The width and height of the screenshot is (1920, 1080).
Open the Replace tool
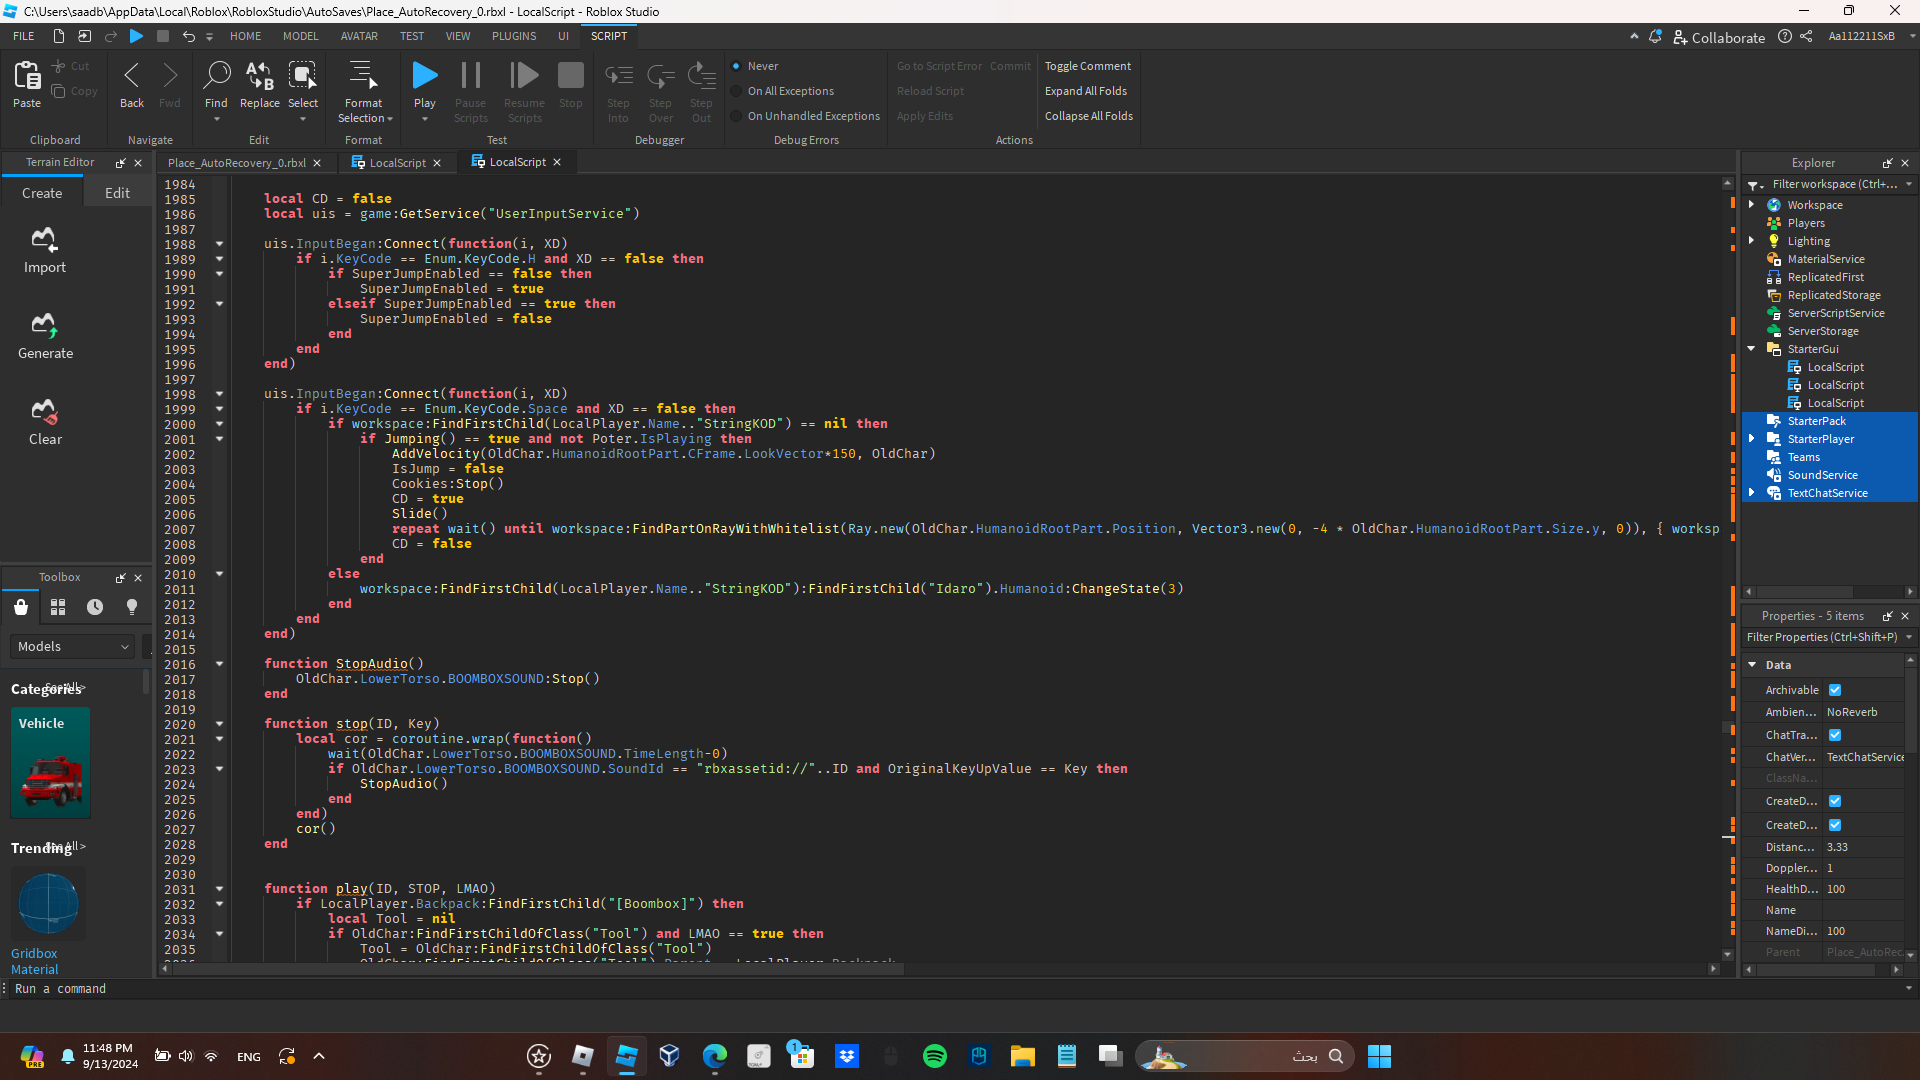point(260,84)
